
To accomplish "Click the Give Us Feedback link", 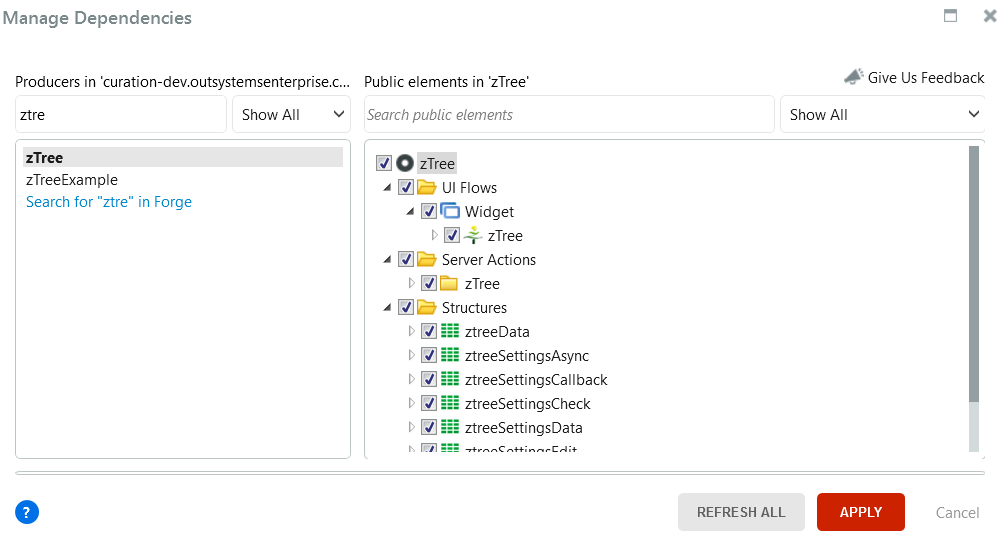I will click(925, 78).
